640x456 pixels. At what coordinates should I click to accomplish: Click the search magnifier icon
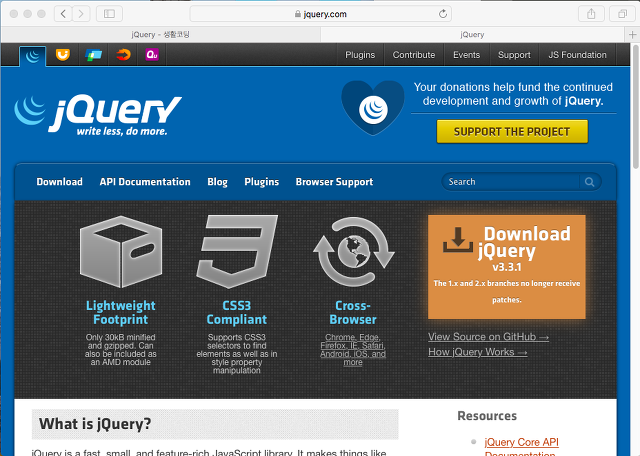(x=589, y=182)
